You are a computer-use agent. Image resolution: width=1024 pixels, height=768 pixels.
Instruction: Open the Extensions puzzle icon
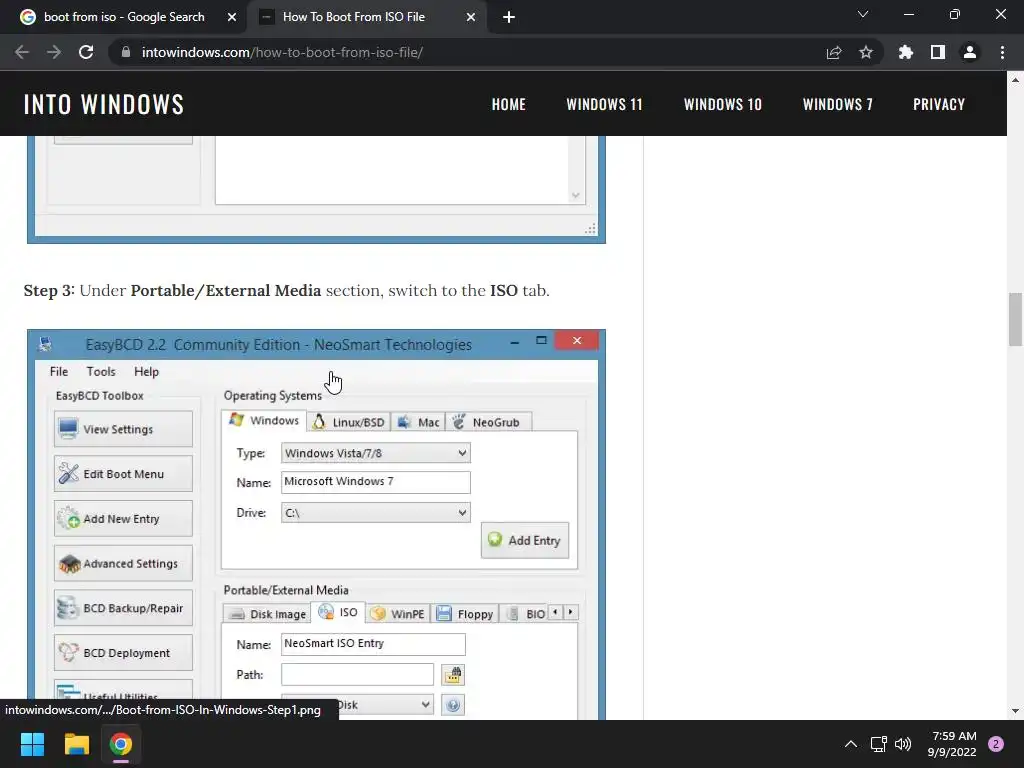905,52
